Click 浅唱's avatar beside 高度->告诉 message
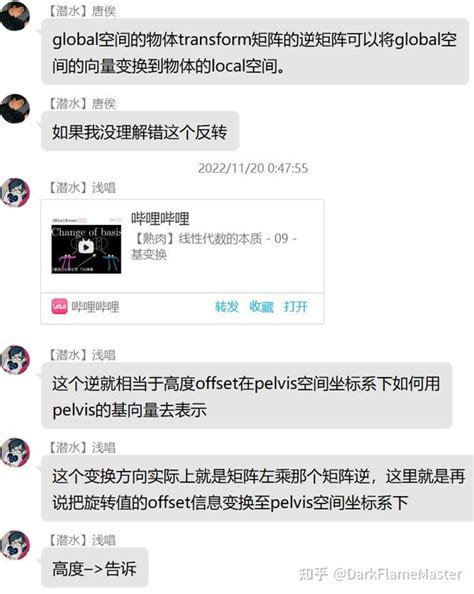Screen dimensions: 474x594 pyautogui.click(x=14, y=545)
